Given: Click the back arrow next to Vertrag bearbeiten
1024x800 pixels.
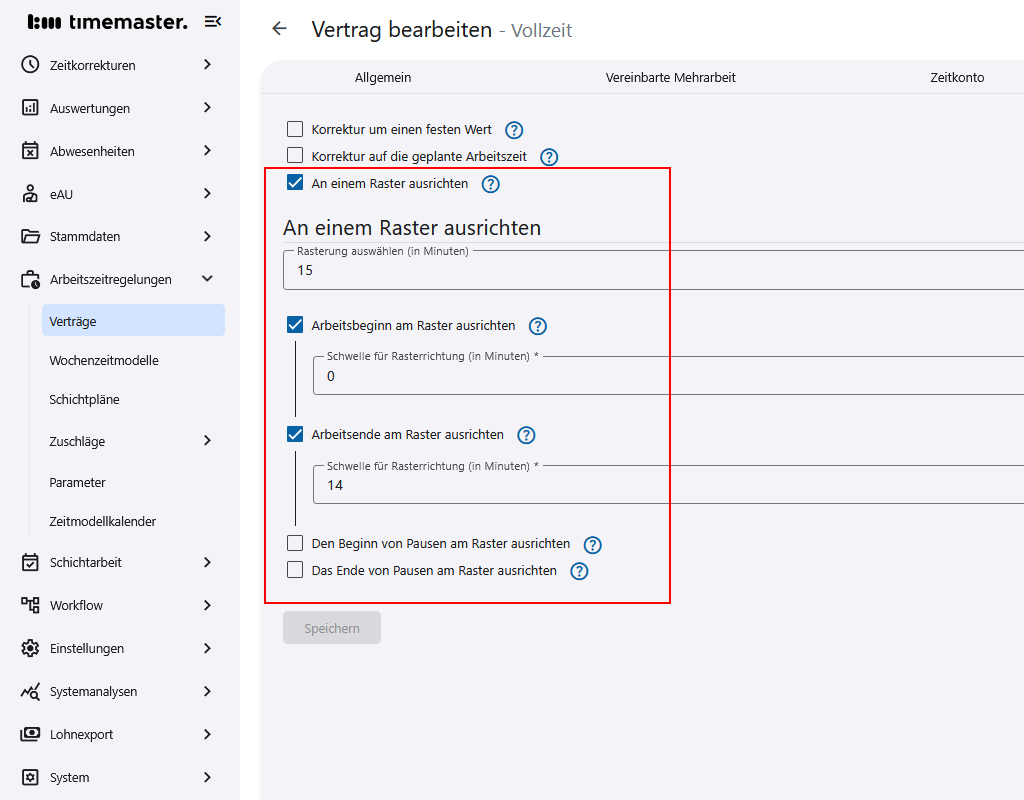Looking at the screenshot, I should click(280, 29).
